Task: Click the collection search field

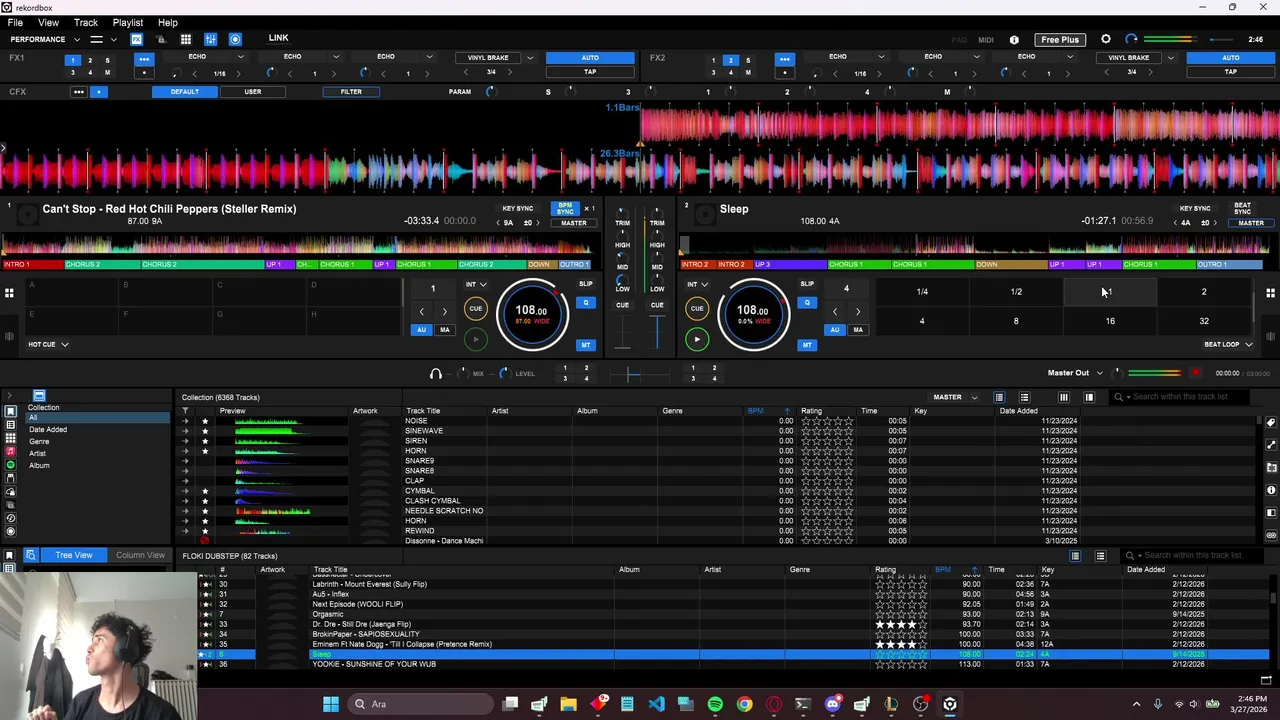Action: [x=1180, y=397]
